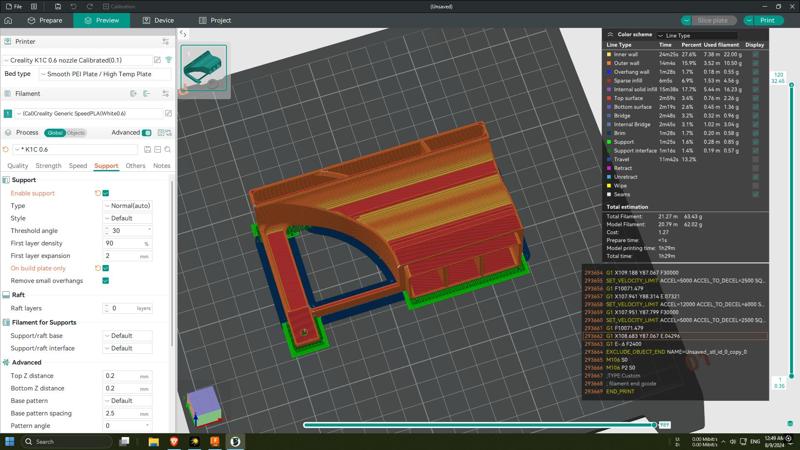The height and width of the screenshot is (450, 800).
Task: Click the save icon in the title bar
Action: pyautogui.click(x=57, y=6)
